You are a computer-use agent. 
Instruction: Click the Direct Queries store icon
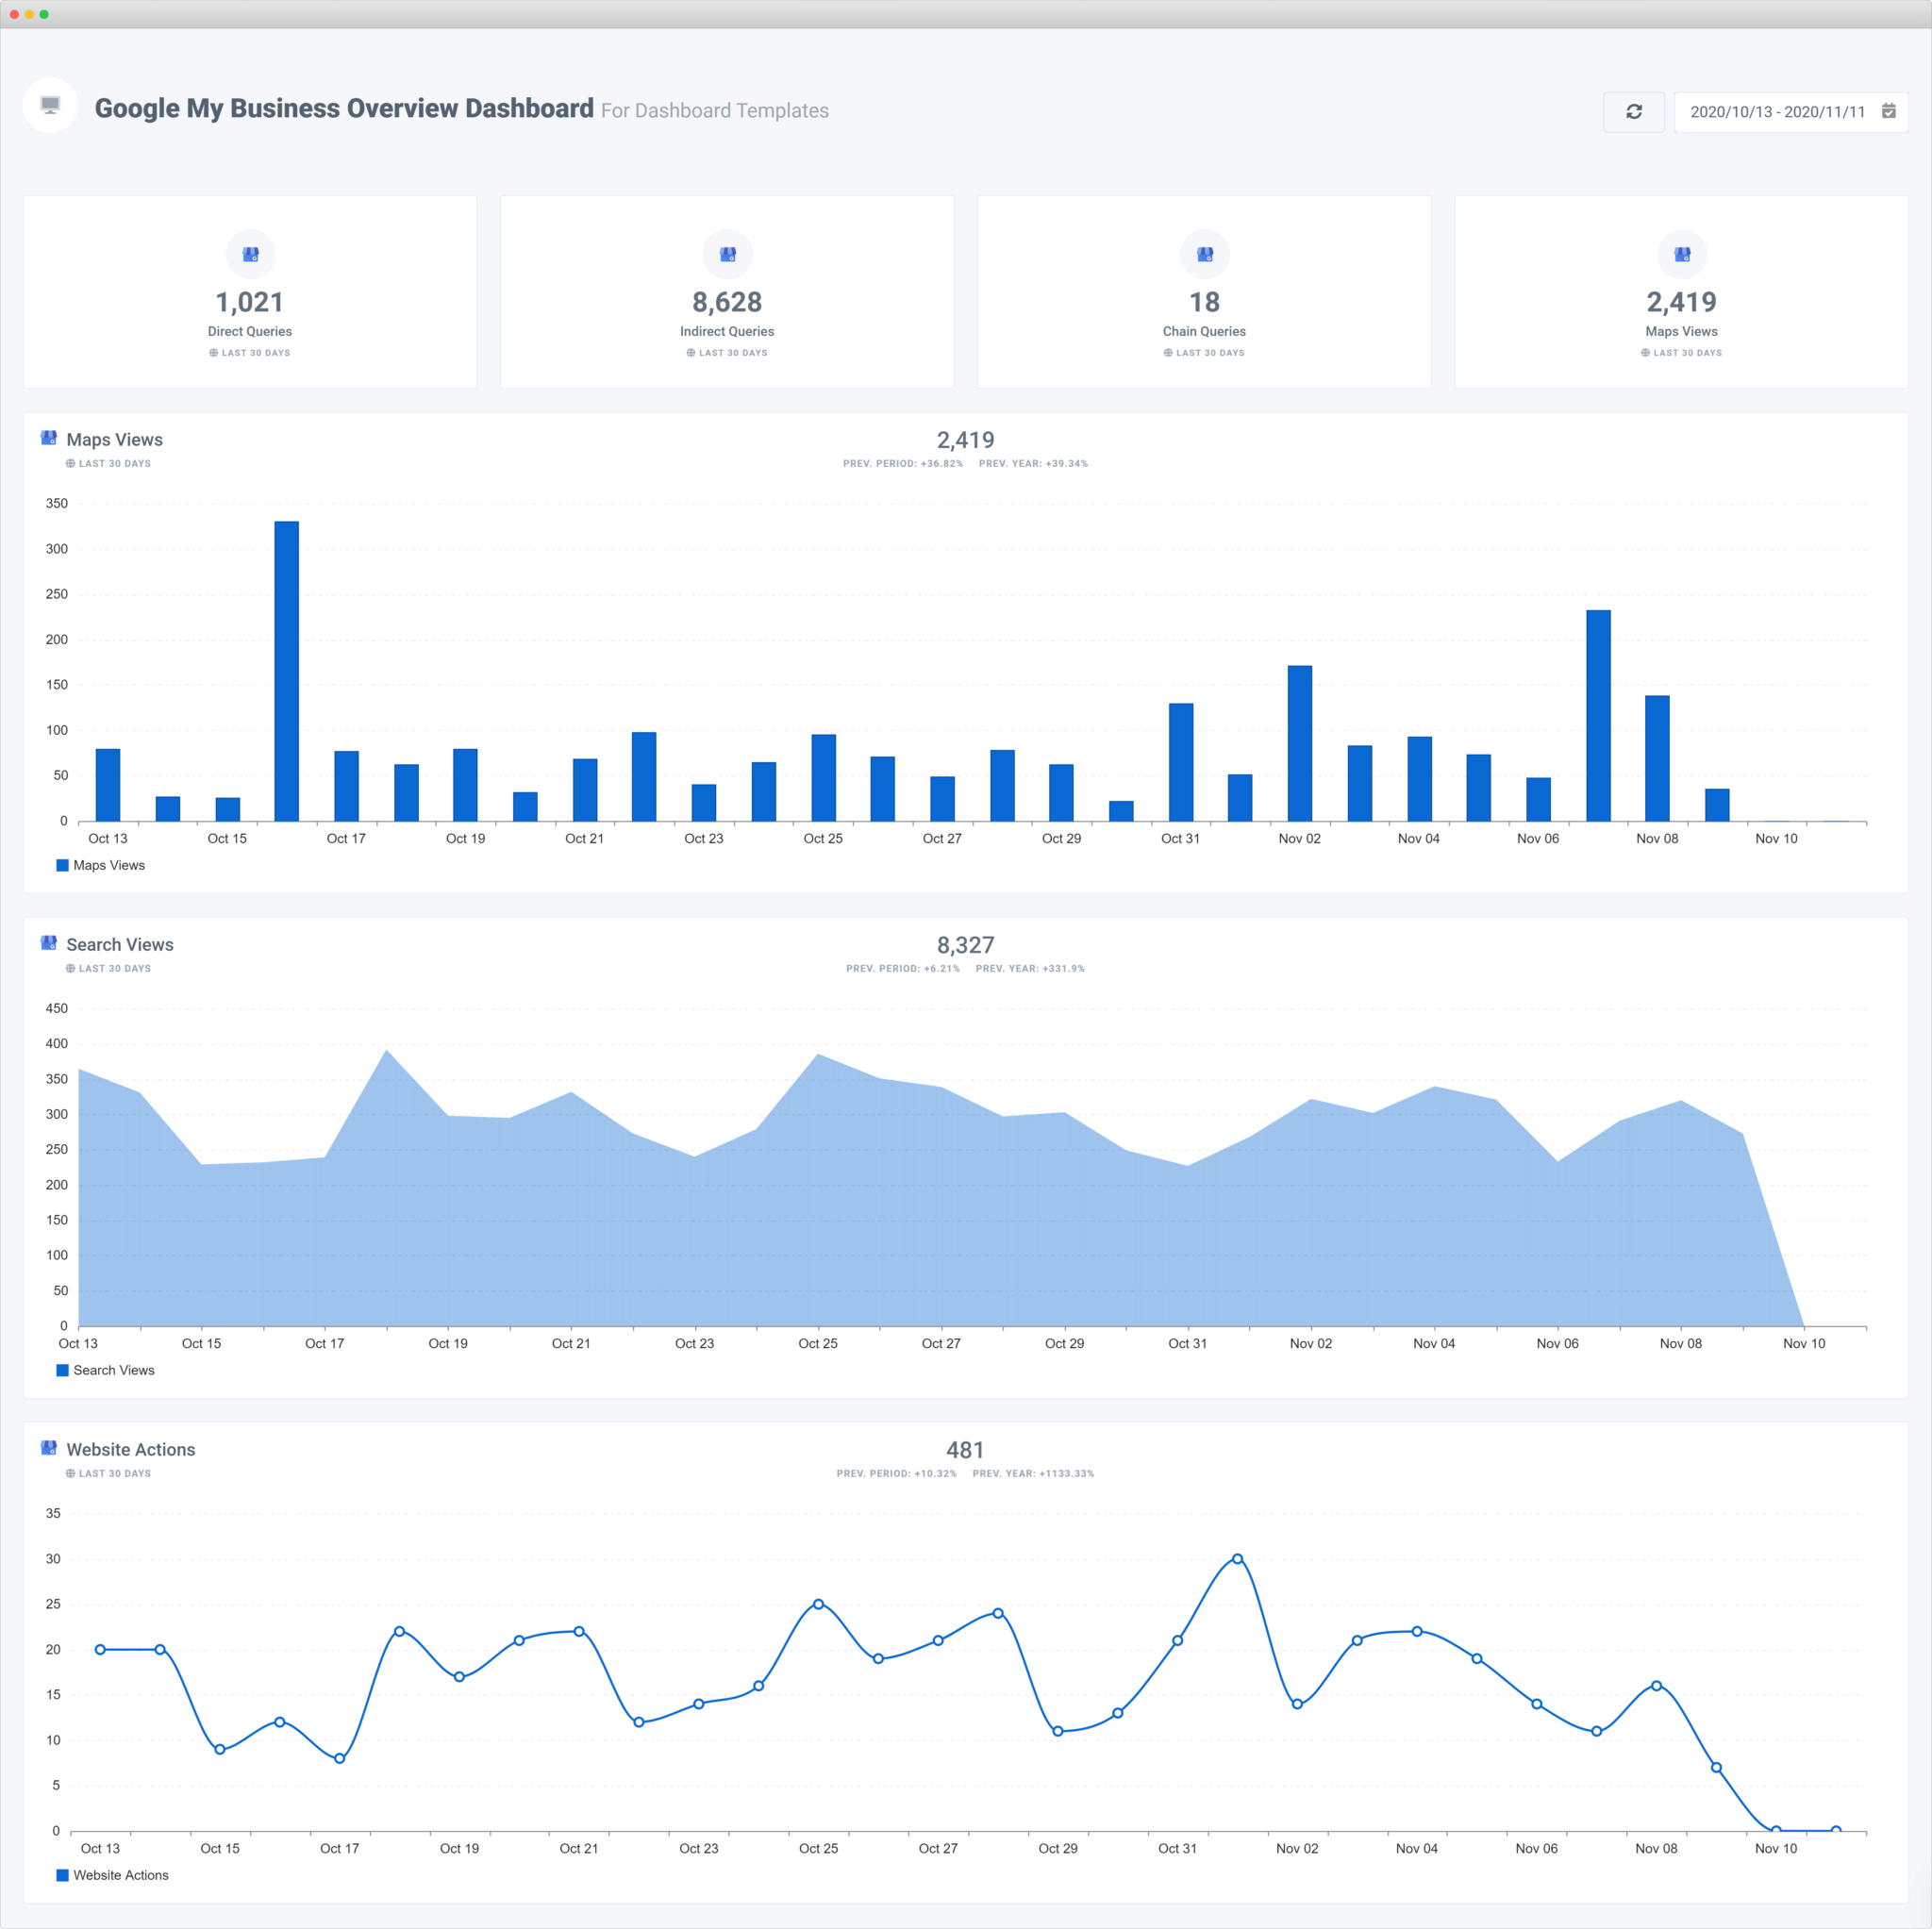[x=250, y=254]
